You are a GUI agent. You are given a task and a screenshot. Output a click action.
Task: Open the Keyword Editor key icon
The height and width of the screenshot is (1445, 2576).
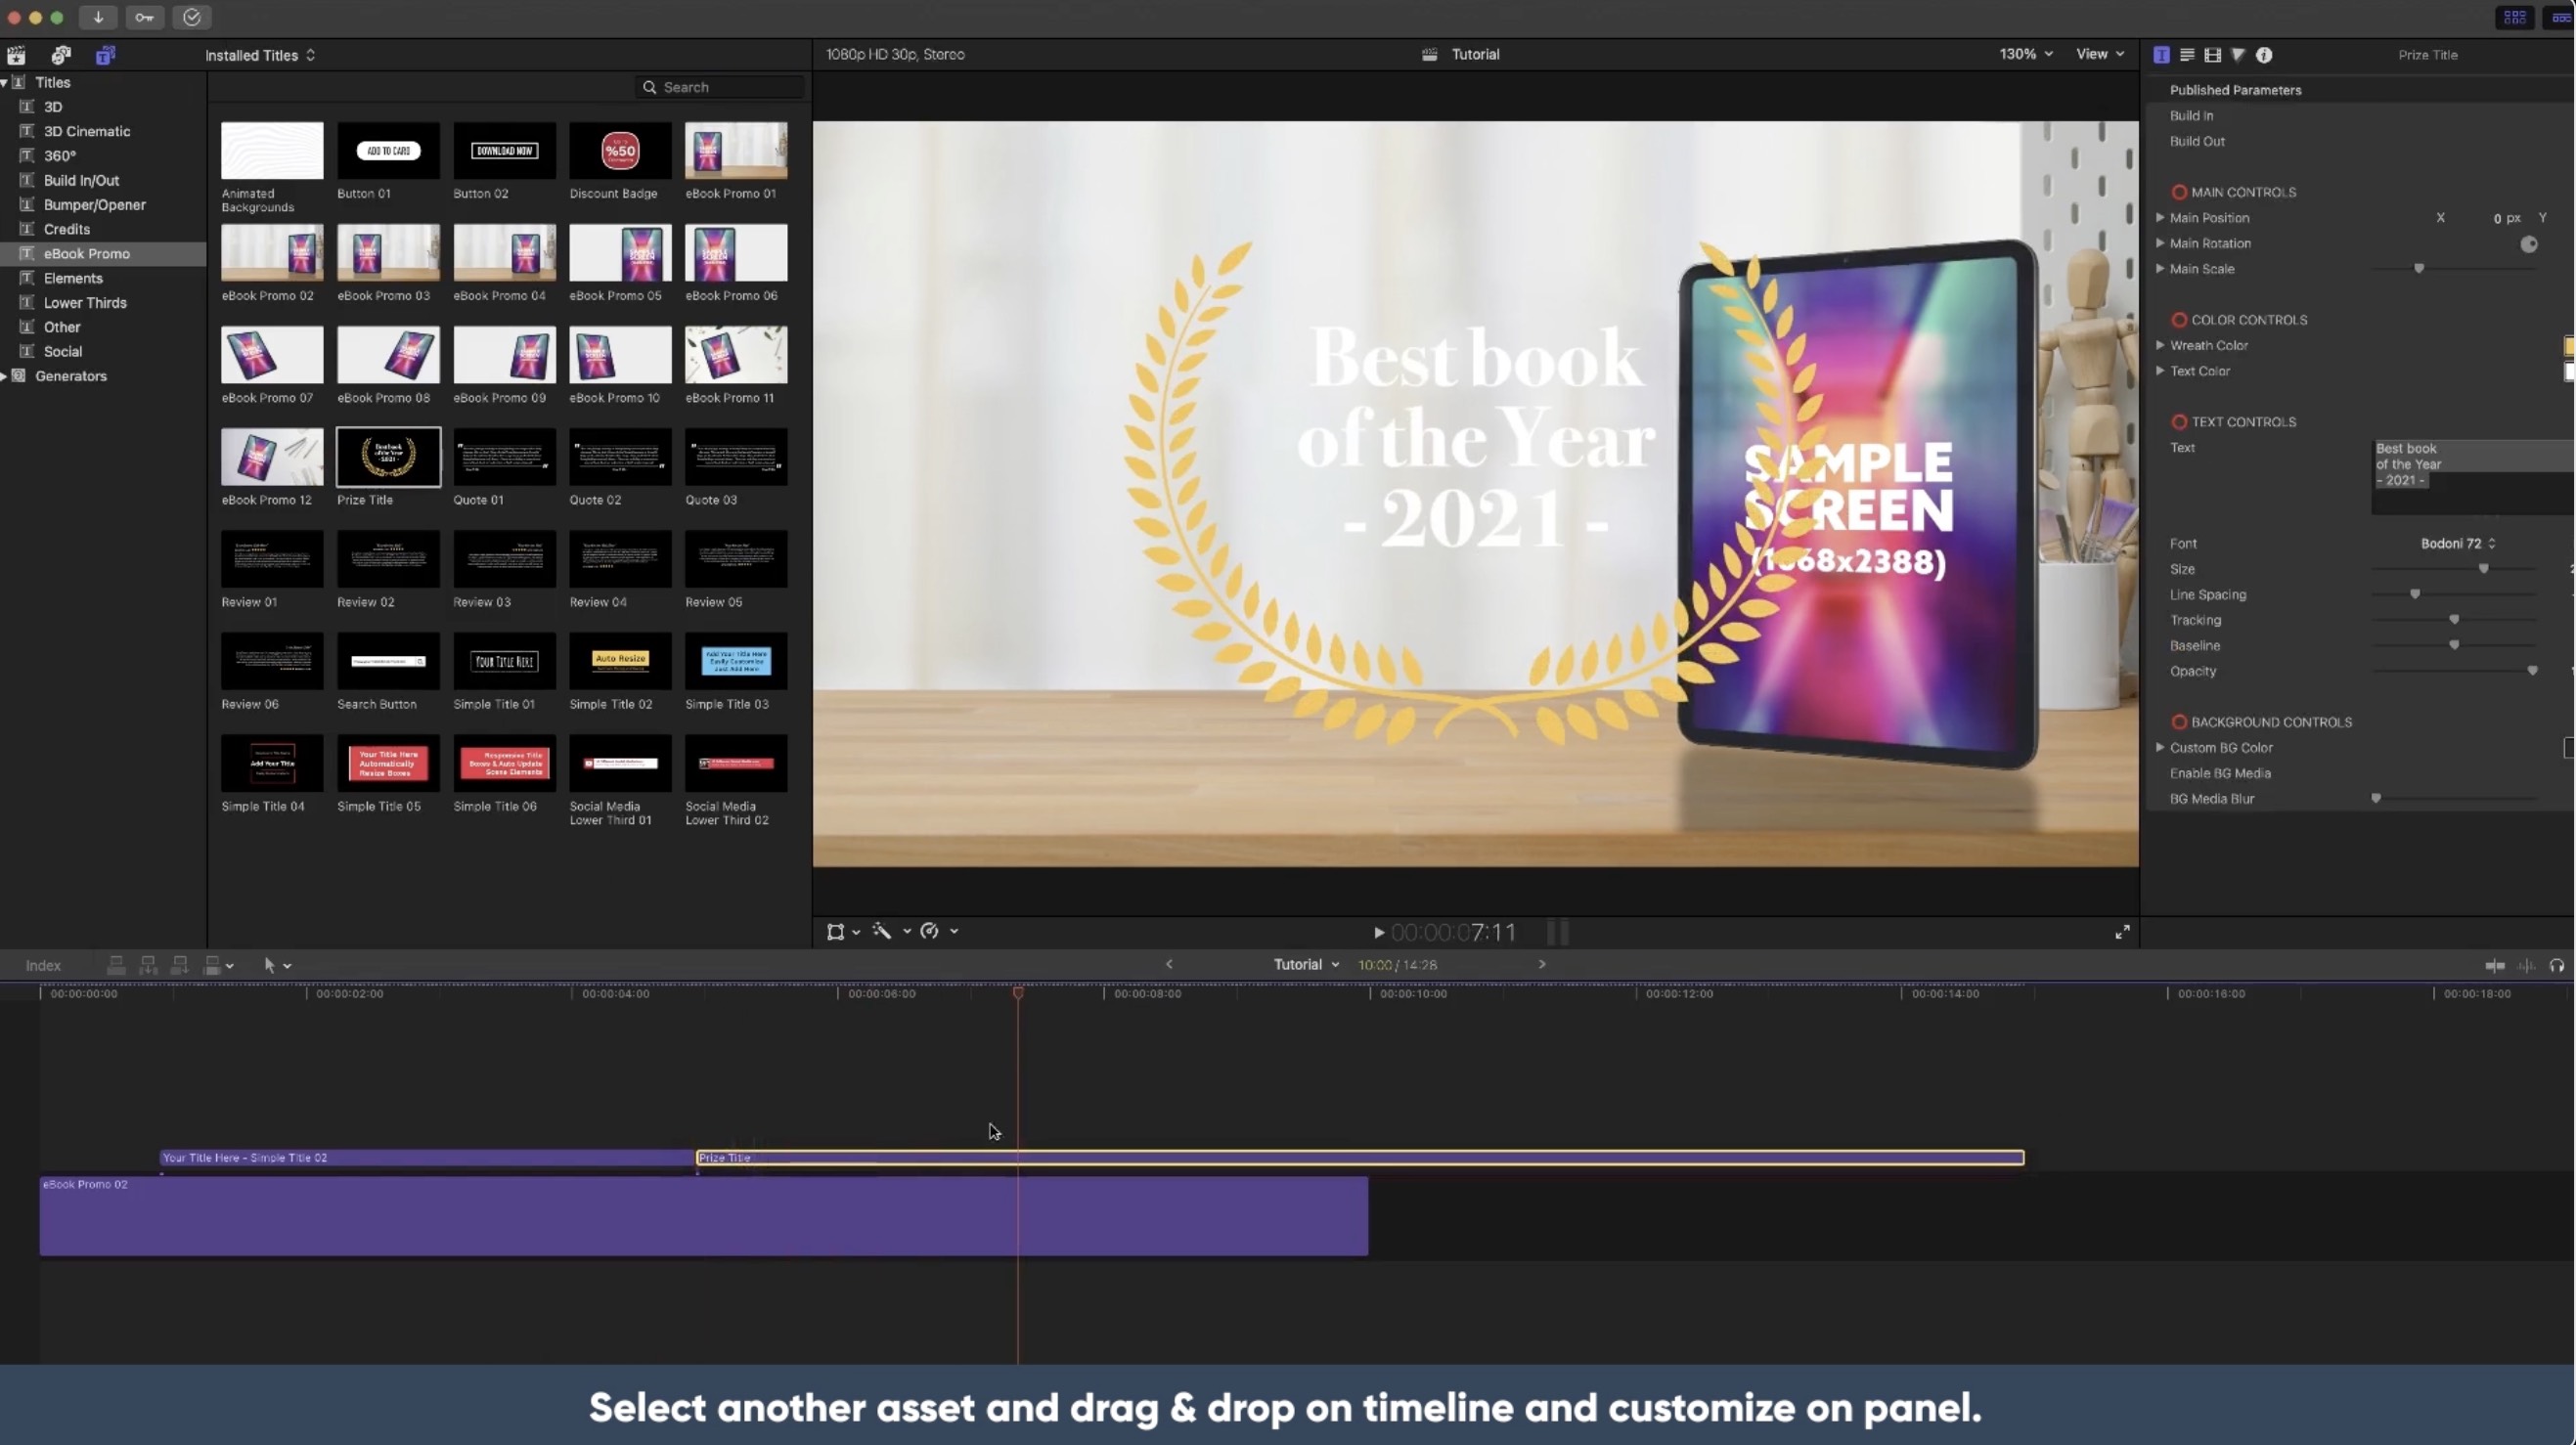tap(144, 17)
